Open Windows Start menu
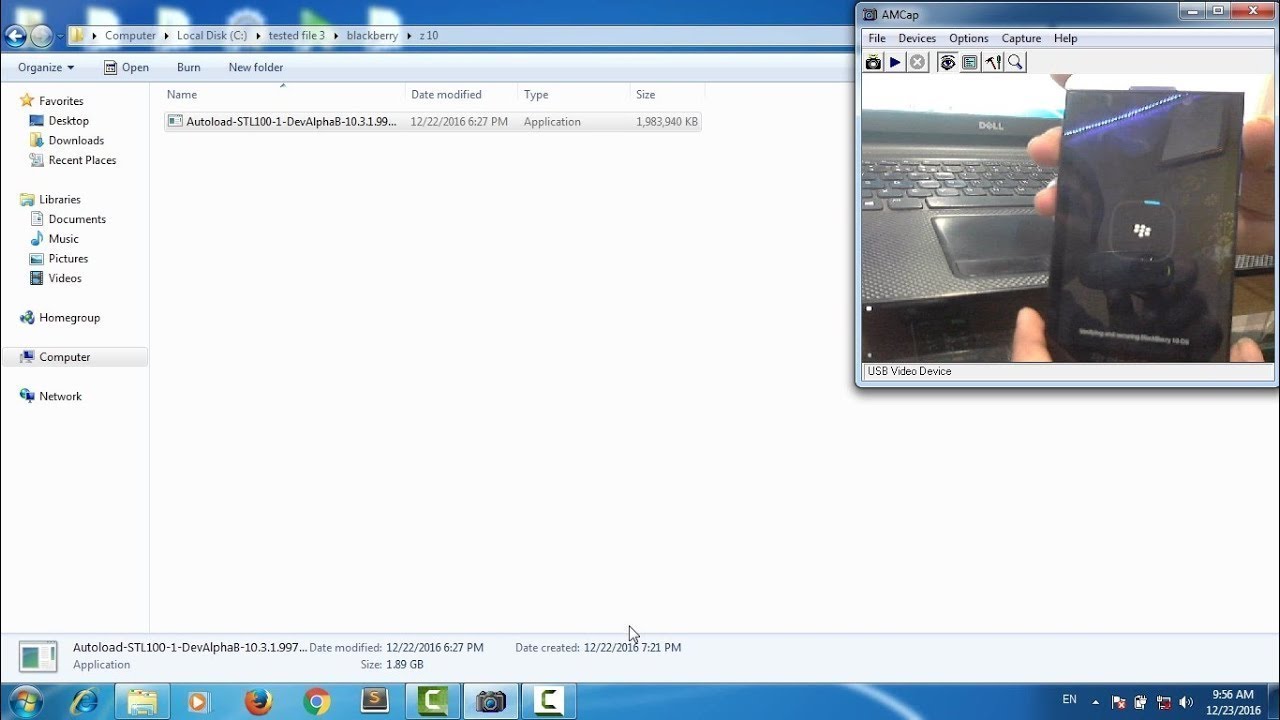The height and width of the screenshot is (720, 1280). (x=24, y=701)
